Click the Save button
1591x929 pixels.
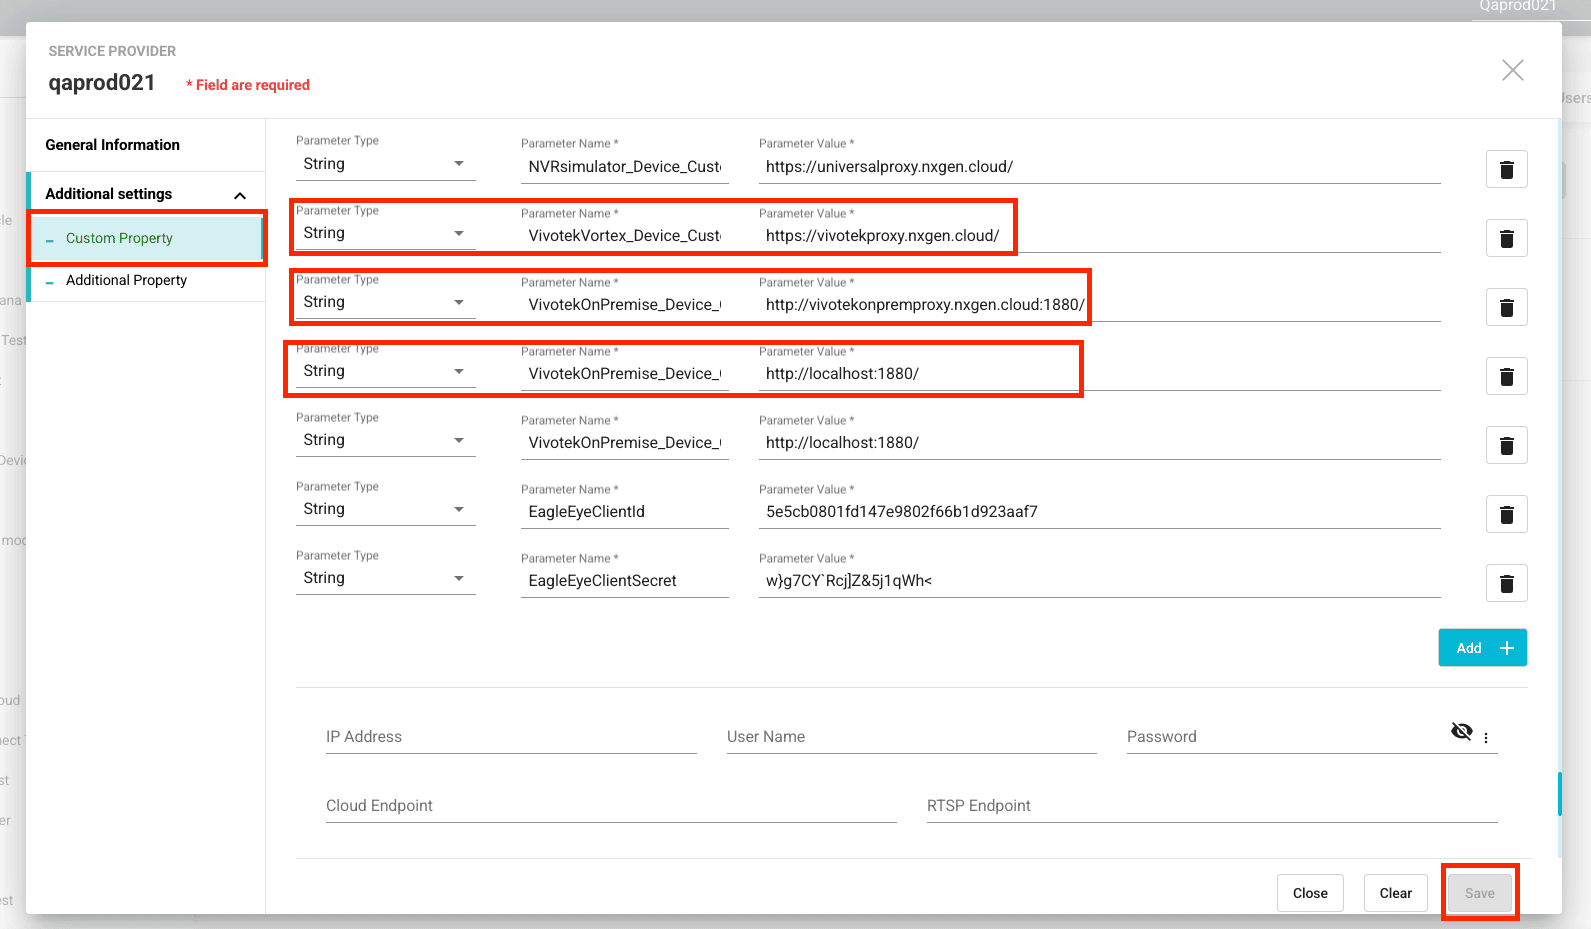tap(1479, 893)
